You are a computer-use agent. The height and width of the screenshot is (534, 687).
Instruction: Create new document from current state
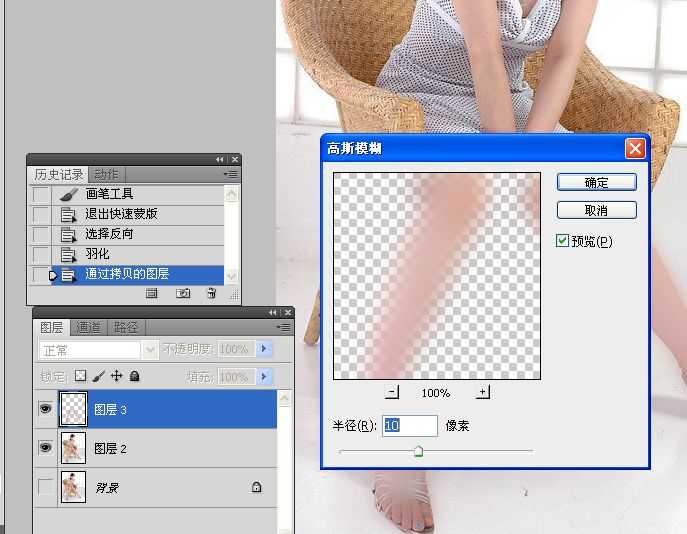[152, 294]
